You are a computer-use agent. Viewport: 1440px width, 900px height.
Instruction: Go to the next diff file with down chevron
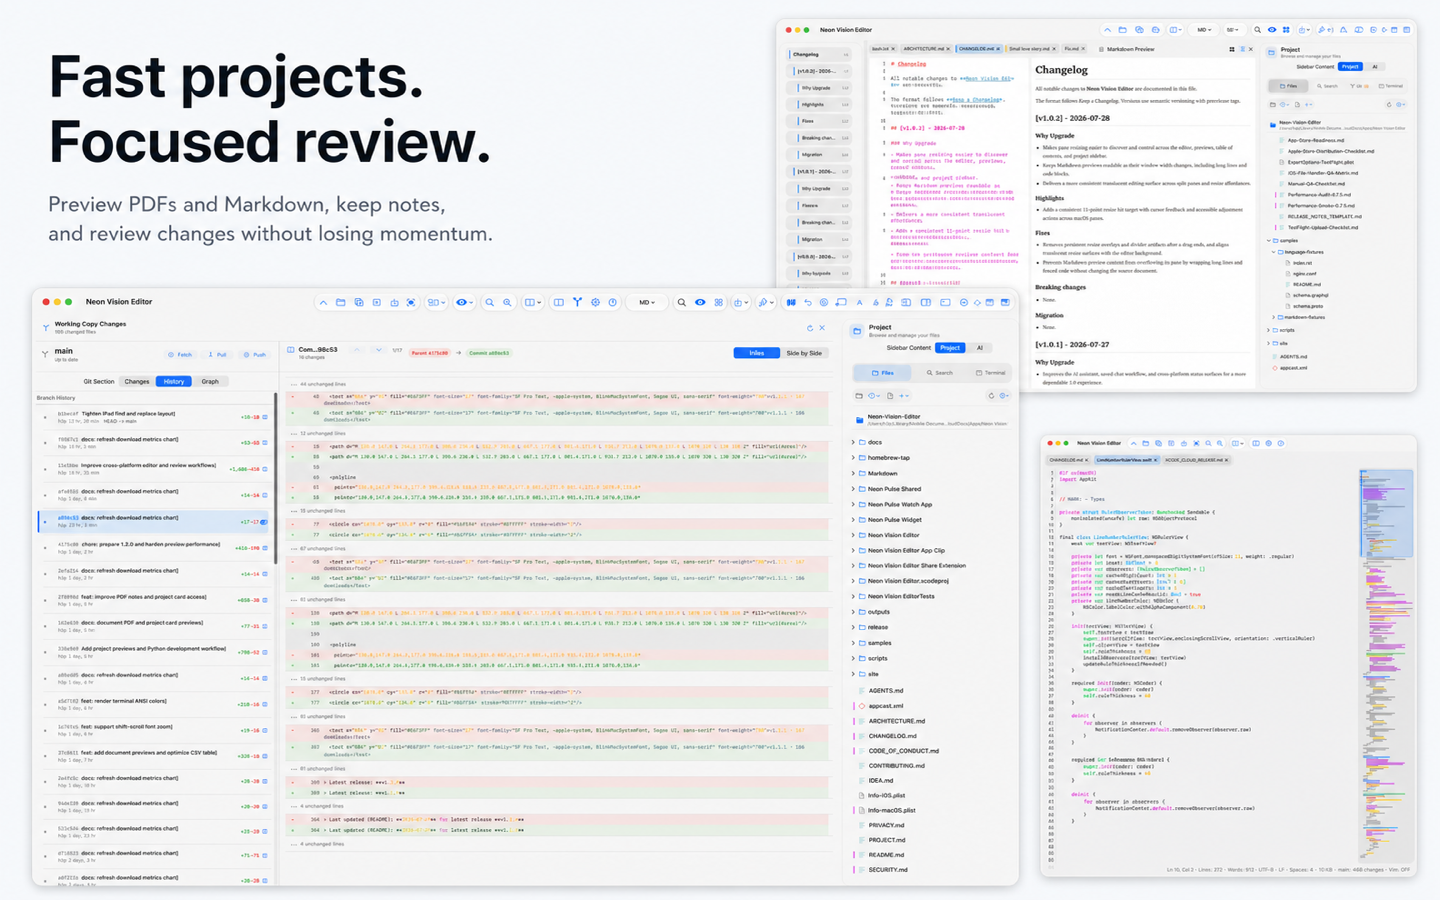pos(378,350)
